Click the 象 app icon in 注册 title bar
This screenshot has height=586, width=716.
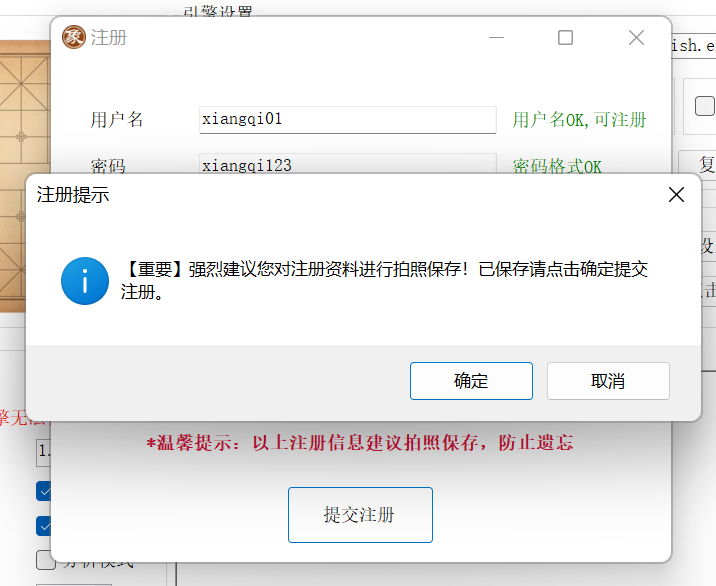[74, 37]
